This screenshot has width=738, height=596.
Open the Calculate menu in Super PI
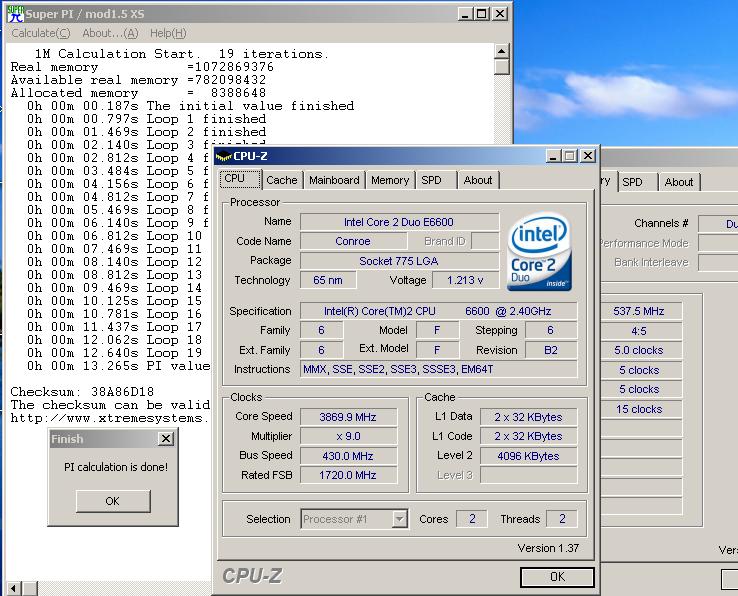(40, 33)
